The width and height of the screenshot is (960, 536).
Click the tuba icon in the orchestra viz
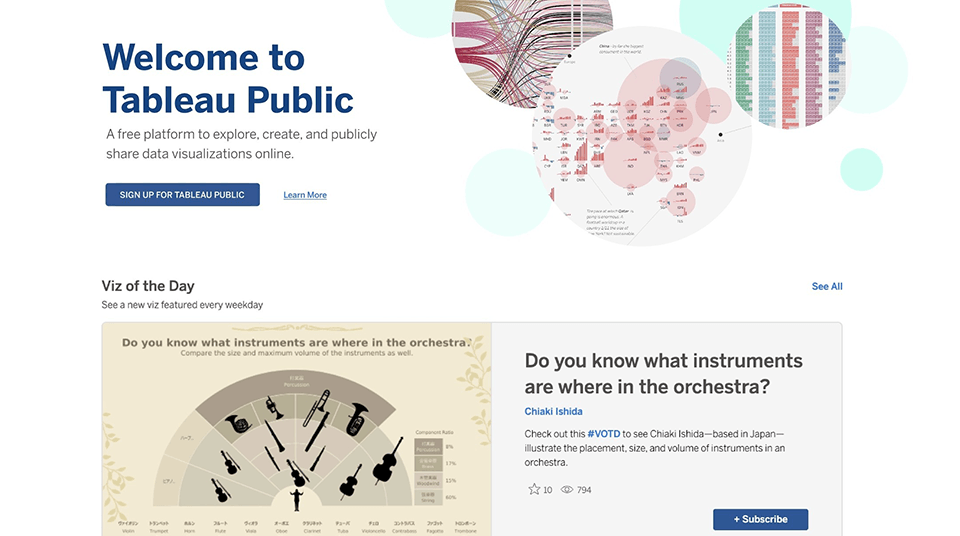[358, 418]
